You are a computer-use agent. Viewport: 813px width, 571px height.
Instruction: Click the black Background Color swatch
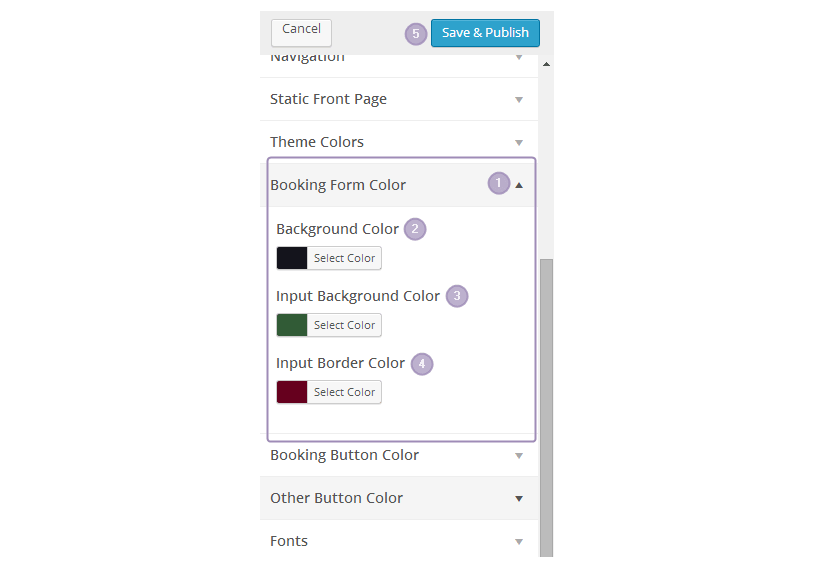292,258
